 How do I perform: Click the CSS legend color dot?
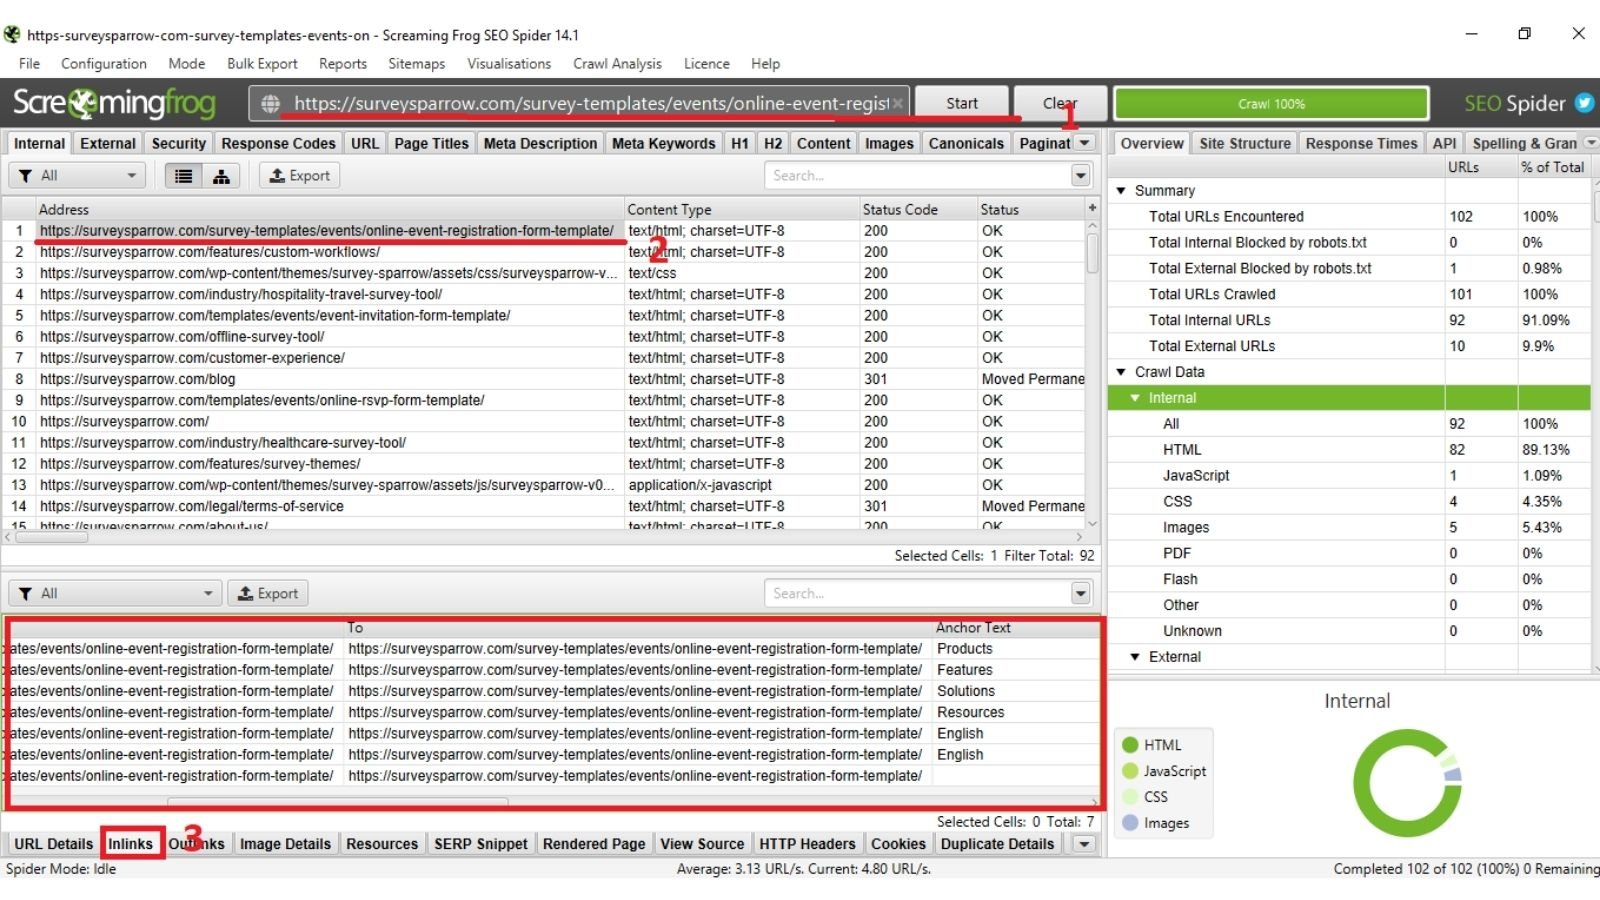(1130, 797)
